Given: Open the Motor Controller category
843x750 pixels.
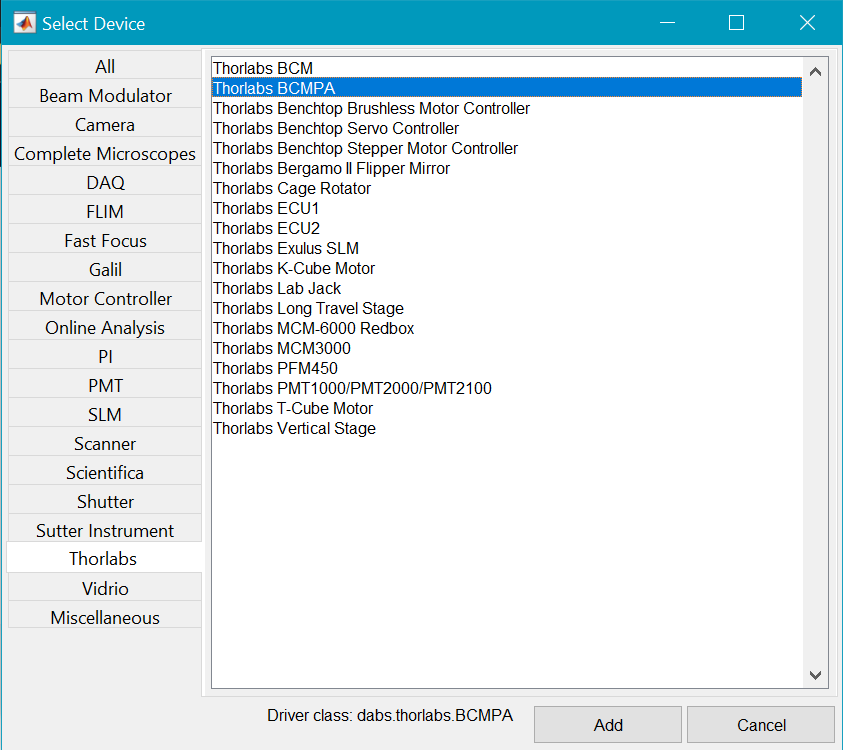Looking at the screenshot, I should (105, 299).
